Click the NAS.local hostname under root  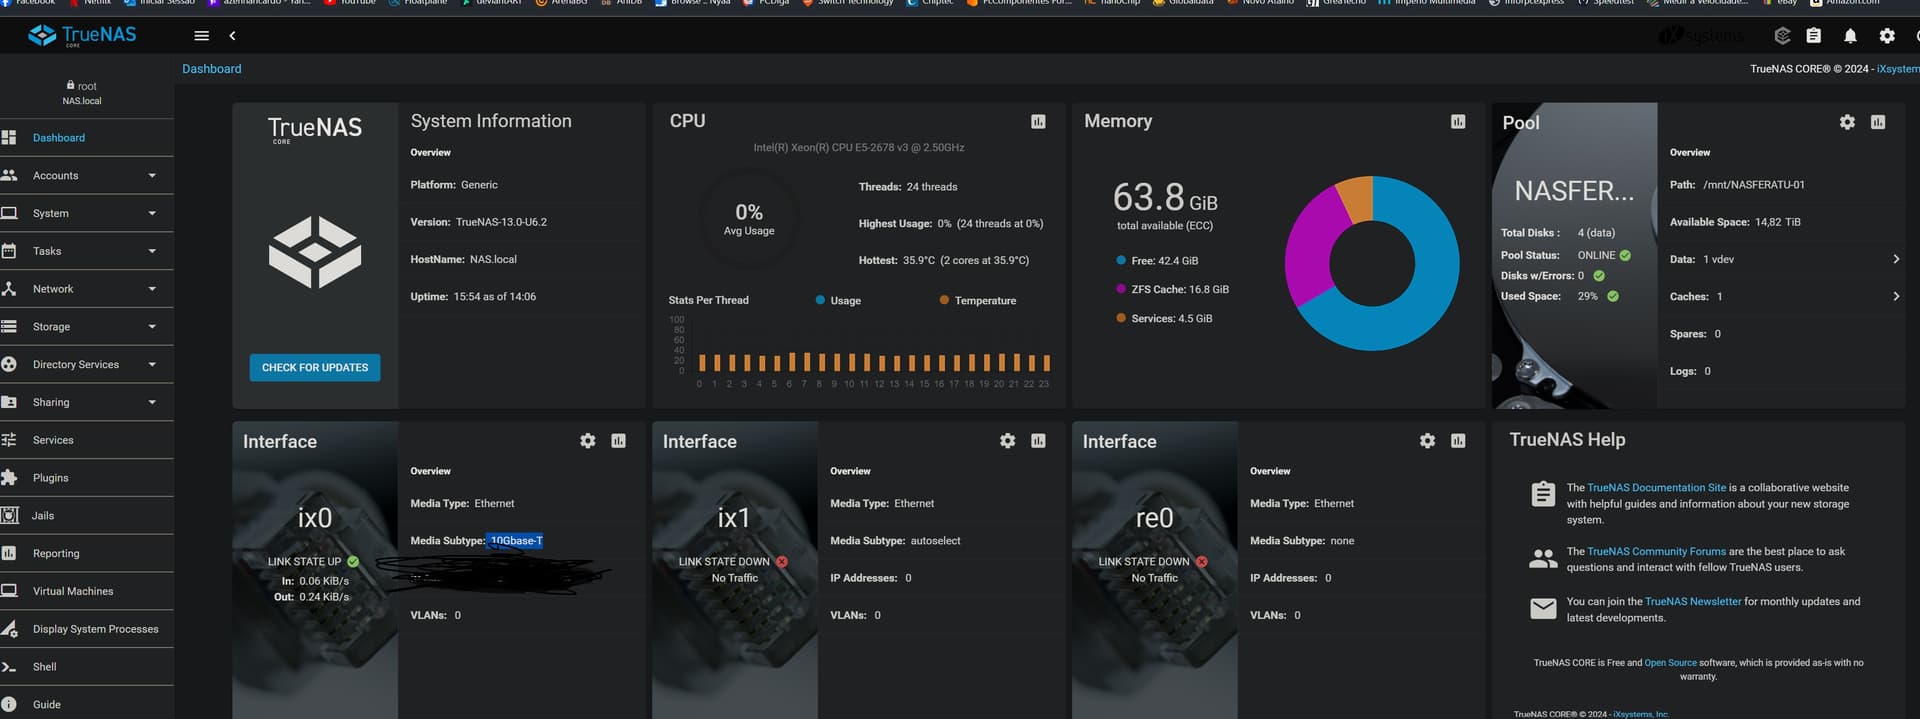click(82, 101)
